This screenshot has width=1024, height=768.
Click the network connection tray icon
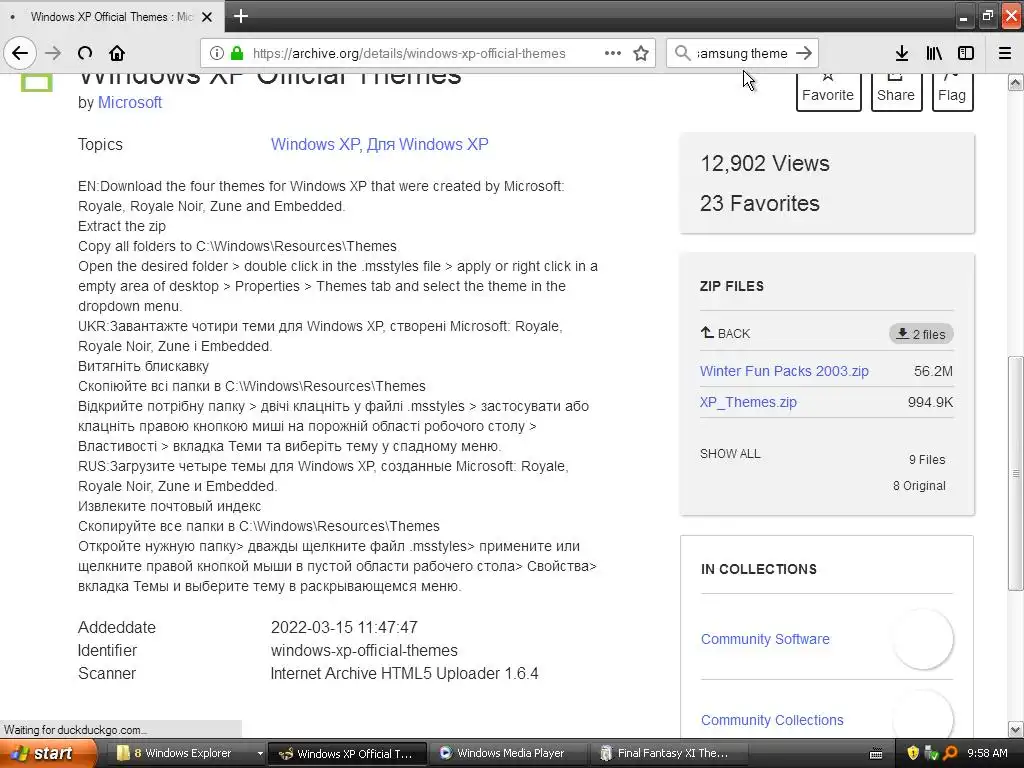point(931,753)
